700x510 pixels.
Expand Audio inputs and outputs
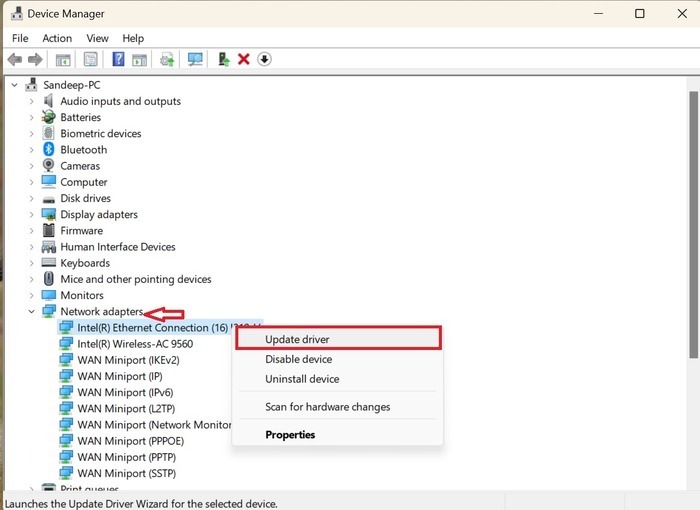[x=31, y=101]
